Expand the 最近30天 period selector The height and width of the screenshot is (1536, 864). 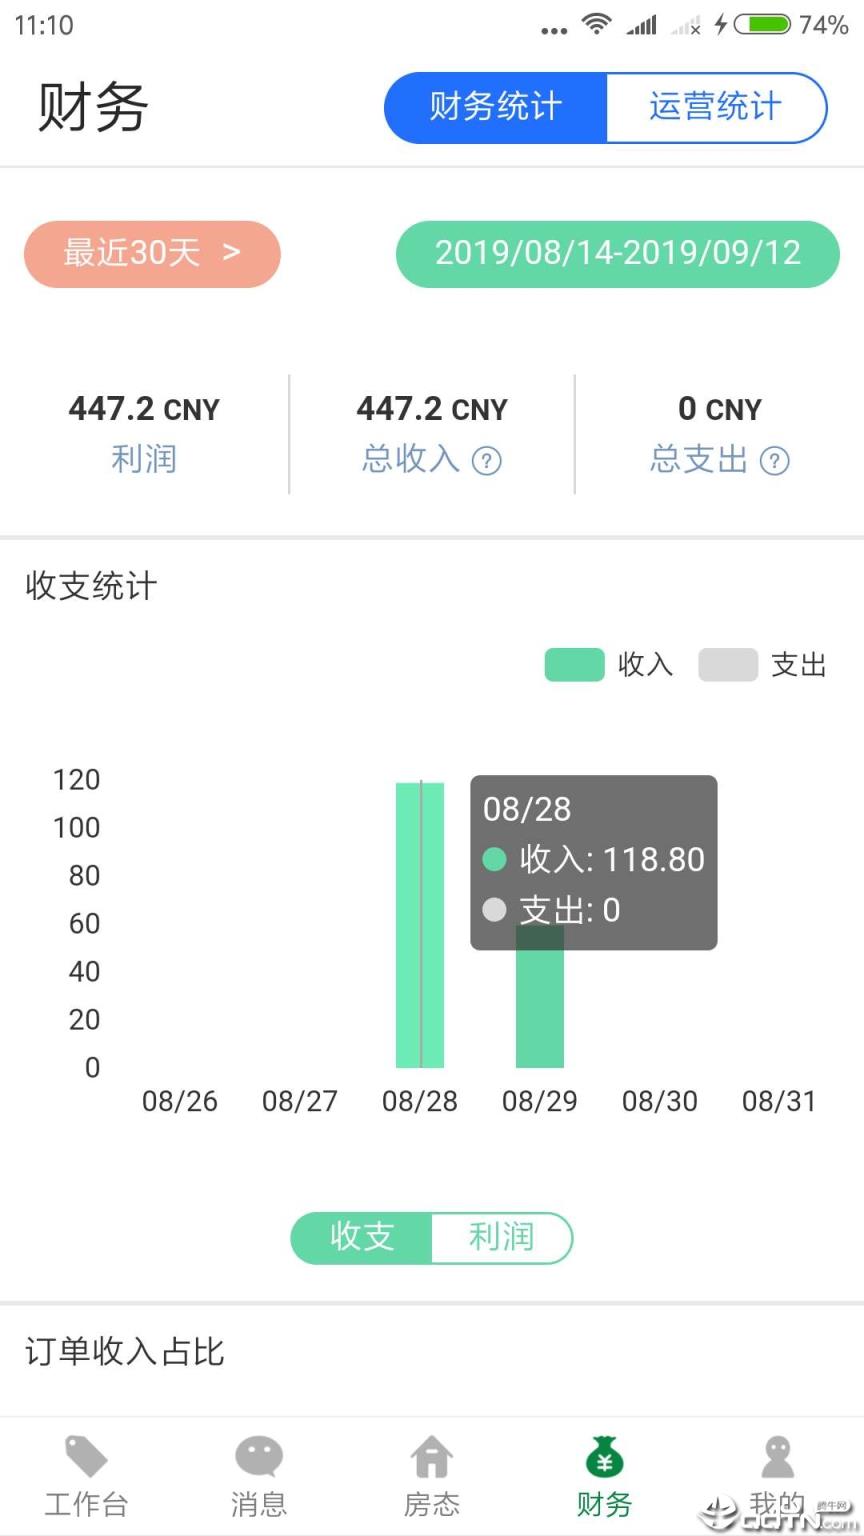tap(152, 253)
